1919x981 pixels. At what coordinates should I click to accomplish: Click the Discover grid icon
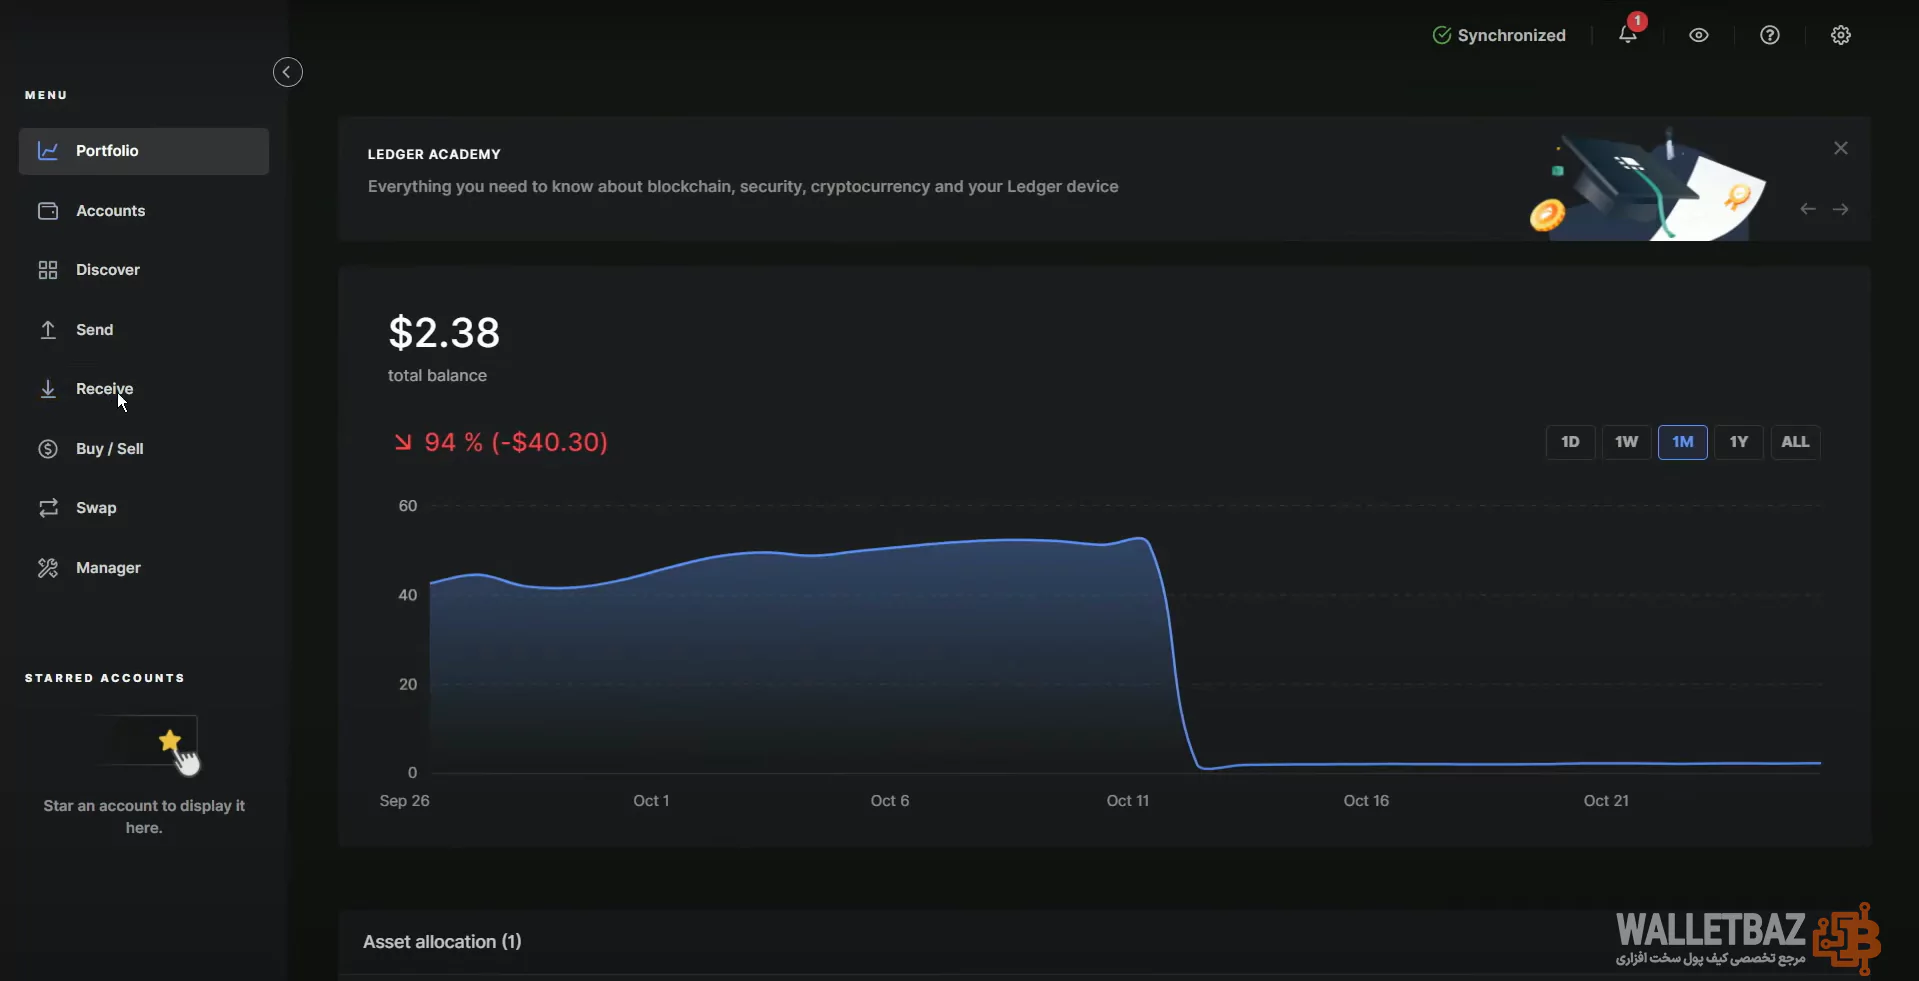(x=48, y=270)
